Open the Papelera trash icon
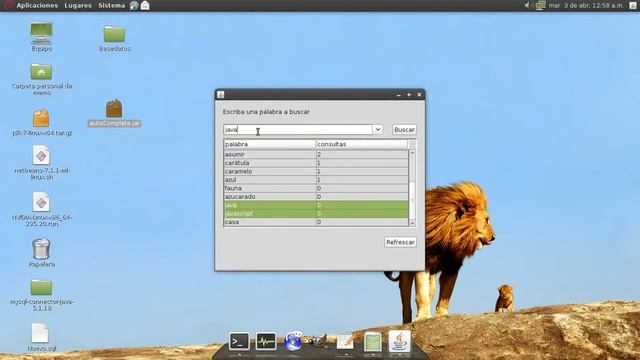This screenshot has width=640, height=360. 42,253
